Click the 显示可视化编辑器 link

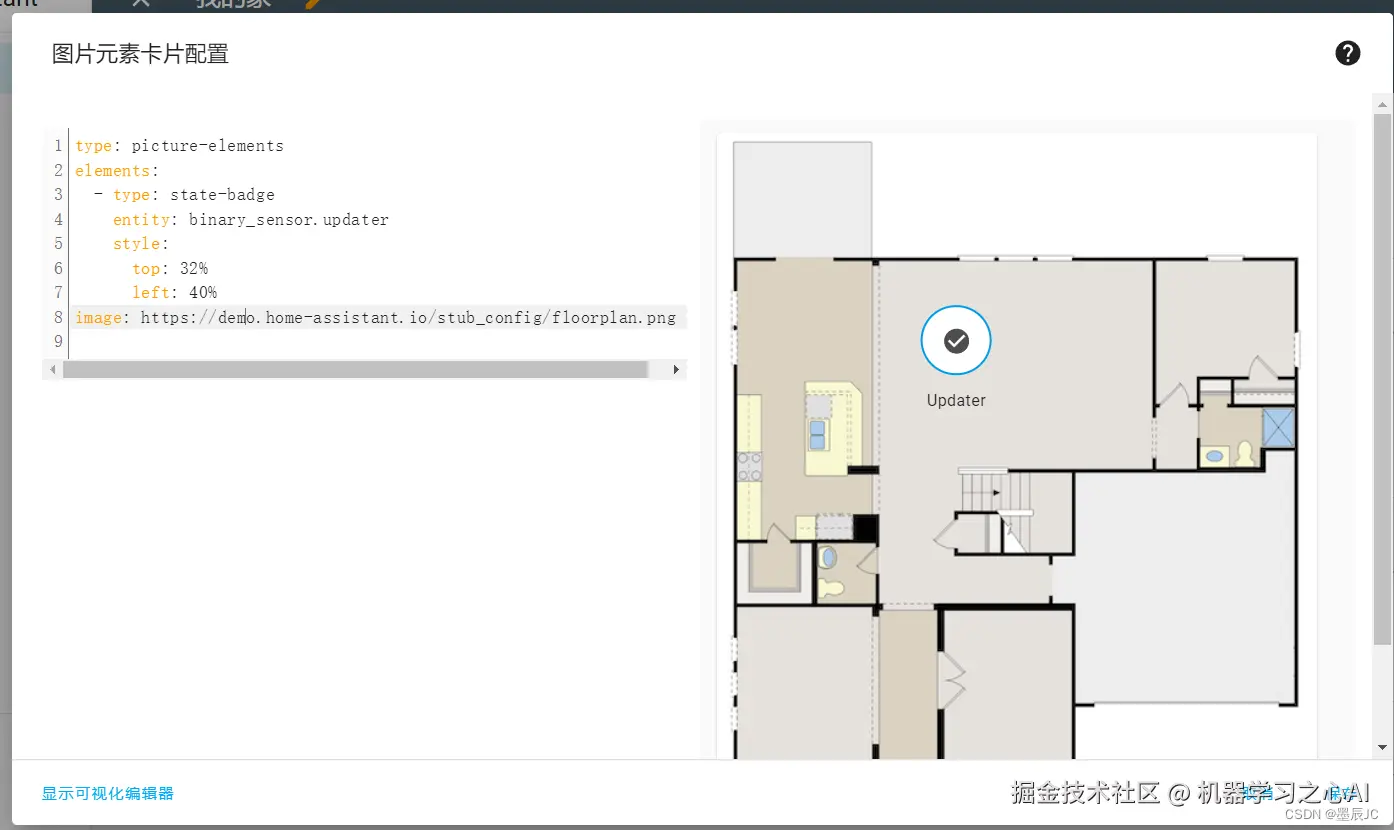(x=108, y=793)
